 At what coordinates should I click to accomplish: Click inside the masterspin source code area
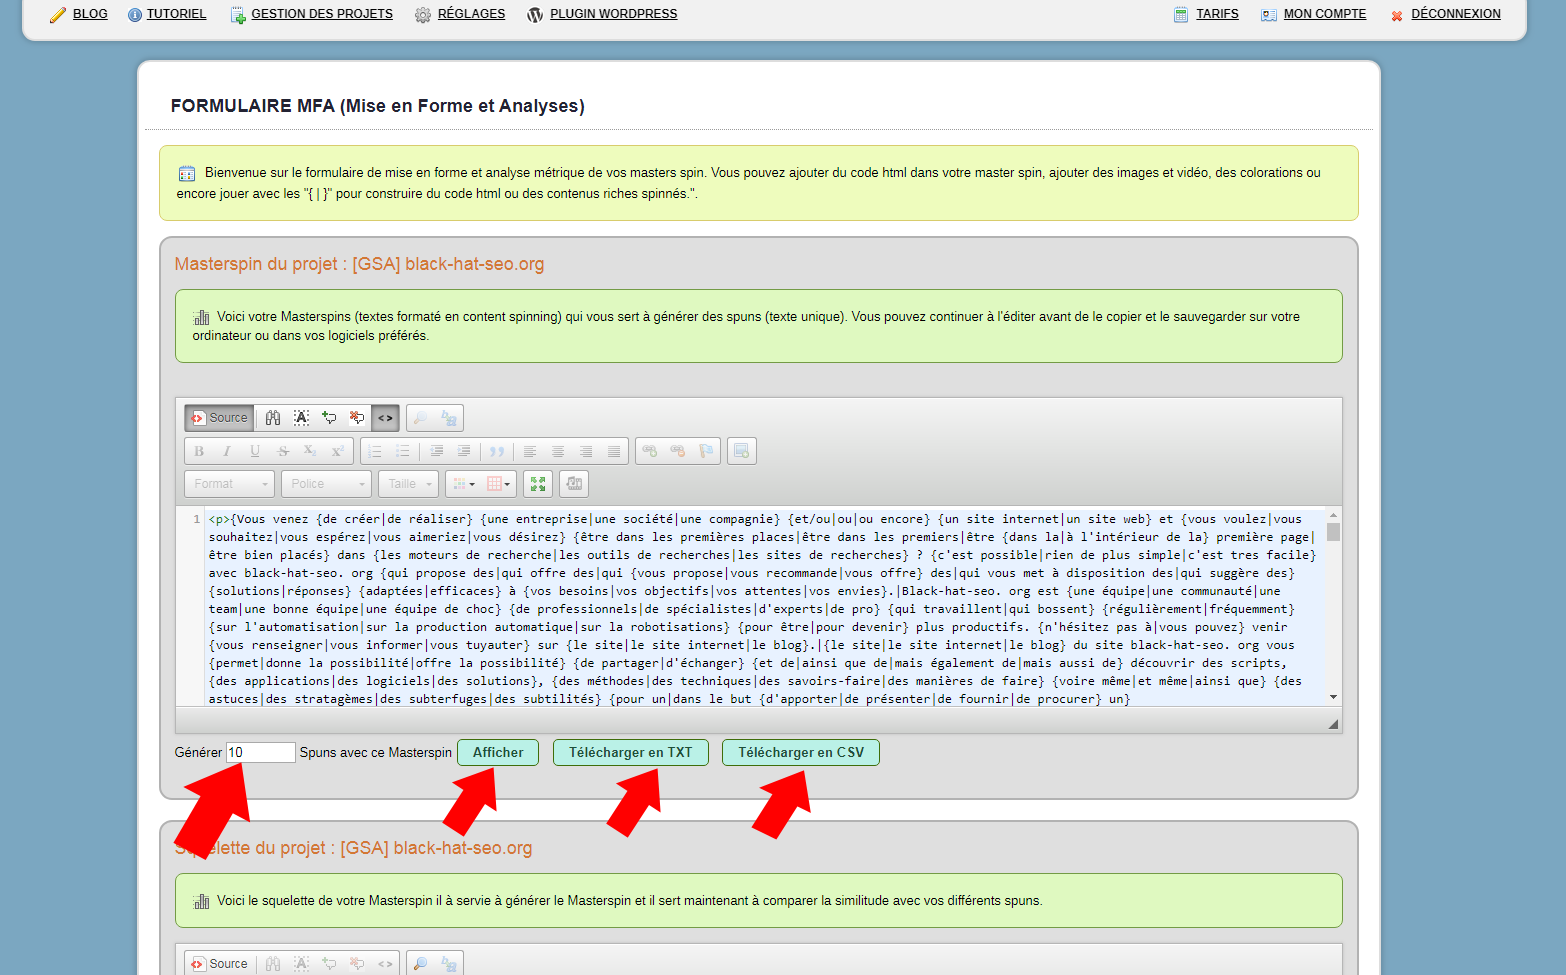coord(764,608)
